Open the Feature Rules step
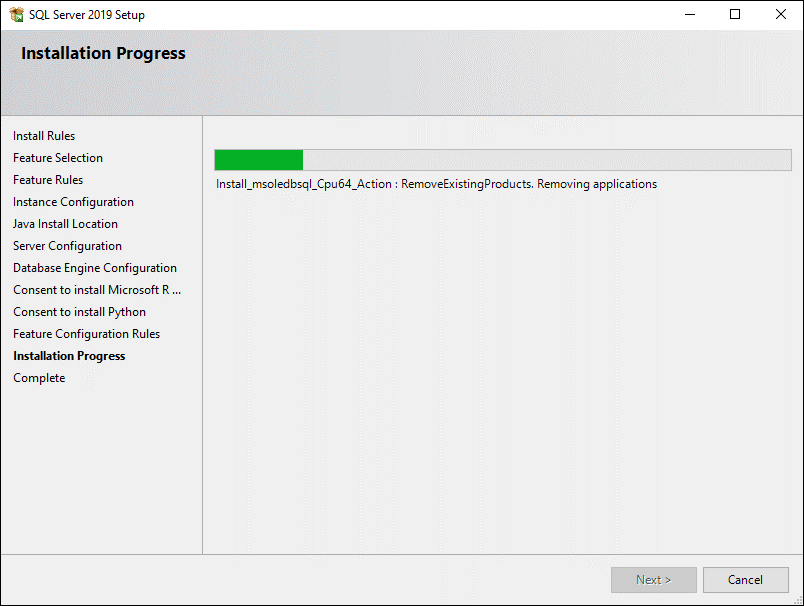Screen dimensions: 804x606 (48, 180)
